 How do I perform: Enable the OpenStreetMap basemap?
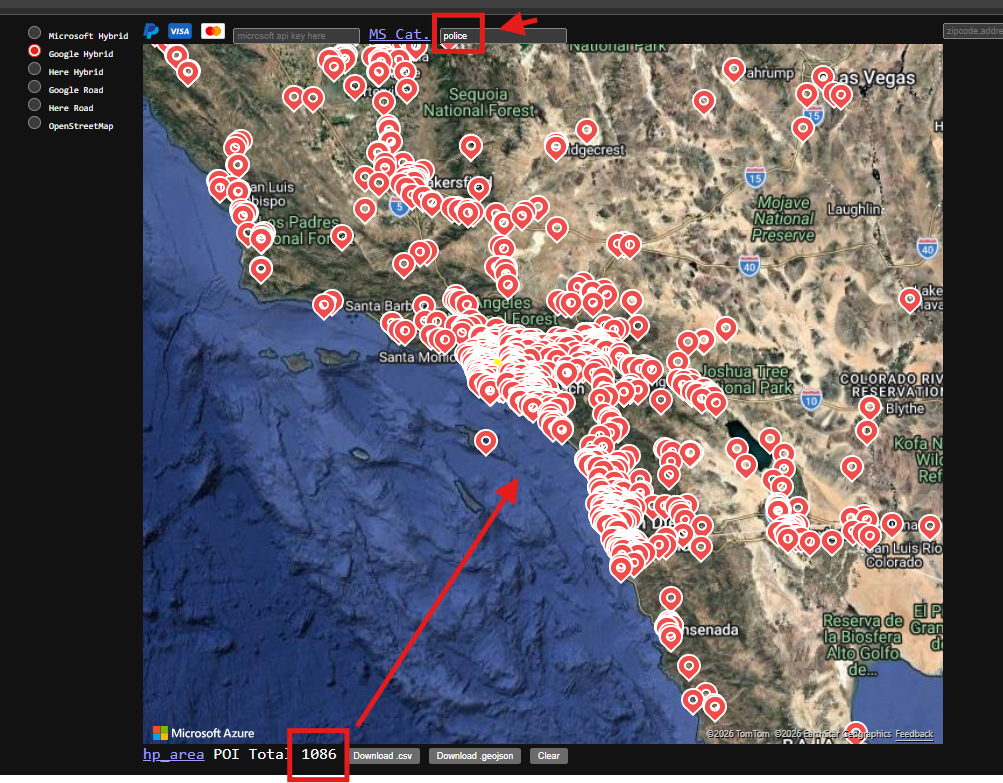click(35, 123)
